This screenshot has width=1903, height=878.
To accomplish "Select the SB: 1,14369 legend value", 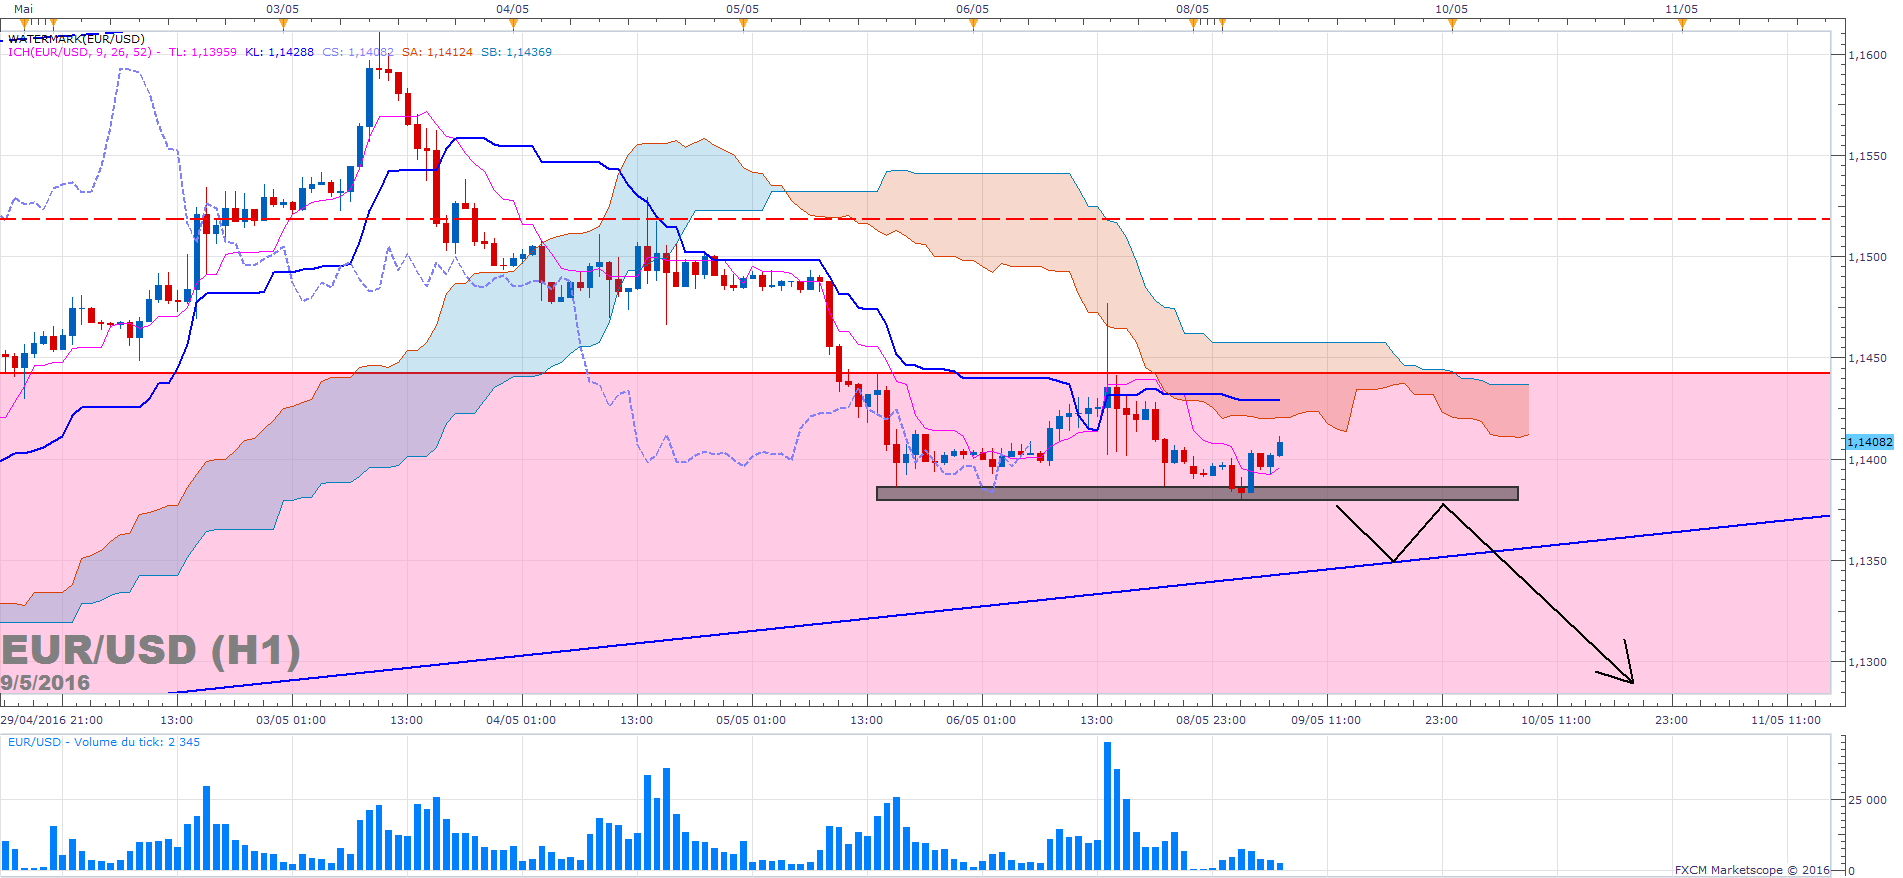I will click(516, 52).
